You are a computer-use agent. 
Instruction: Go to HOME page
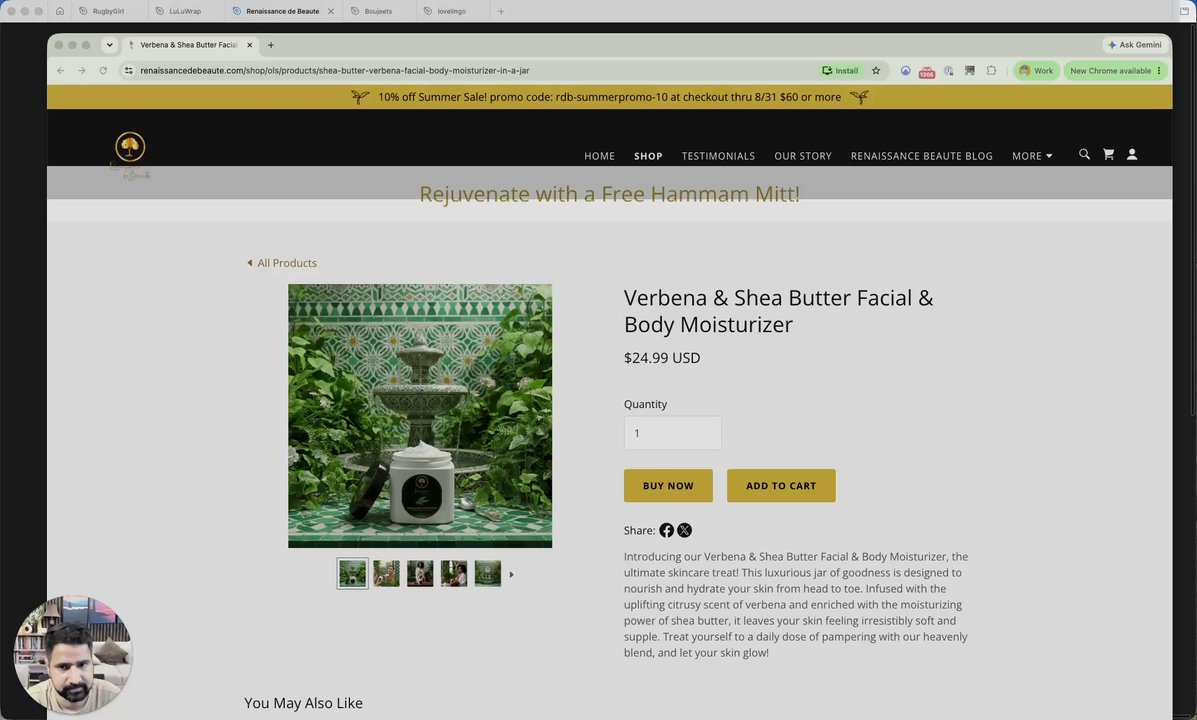pos(599,156)
